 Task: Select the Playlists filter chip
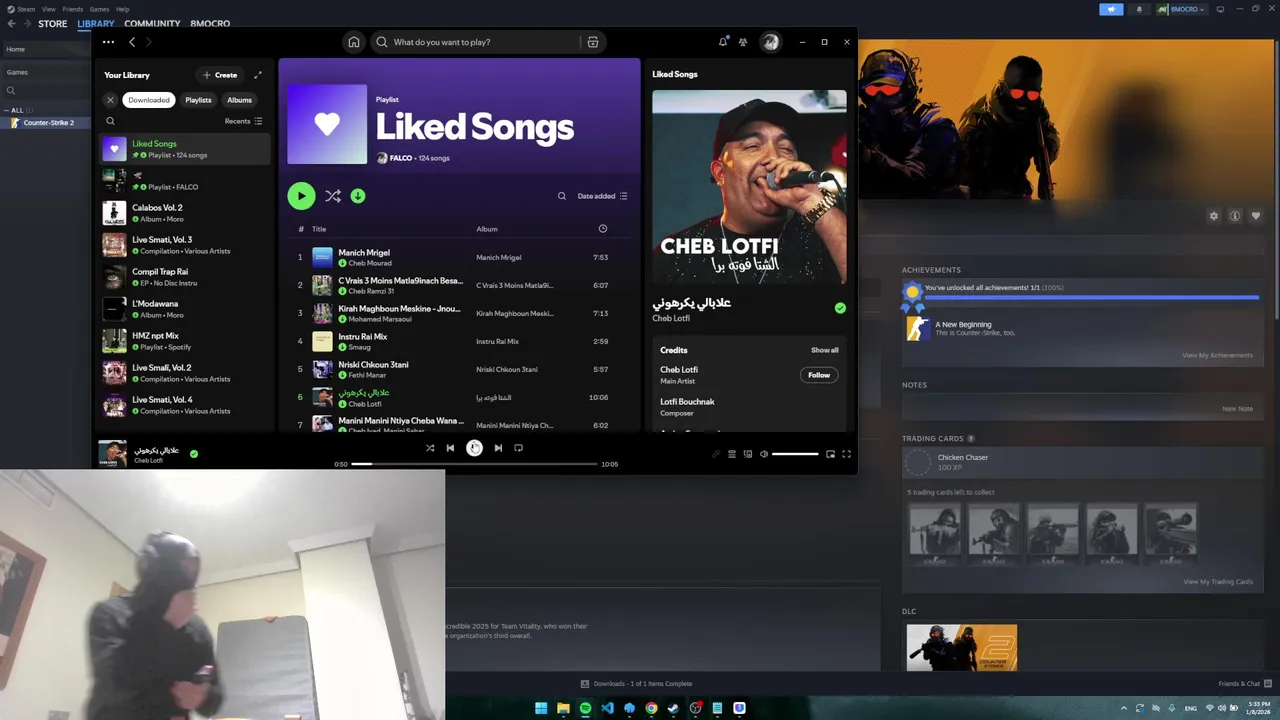click(198, 100)
